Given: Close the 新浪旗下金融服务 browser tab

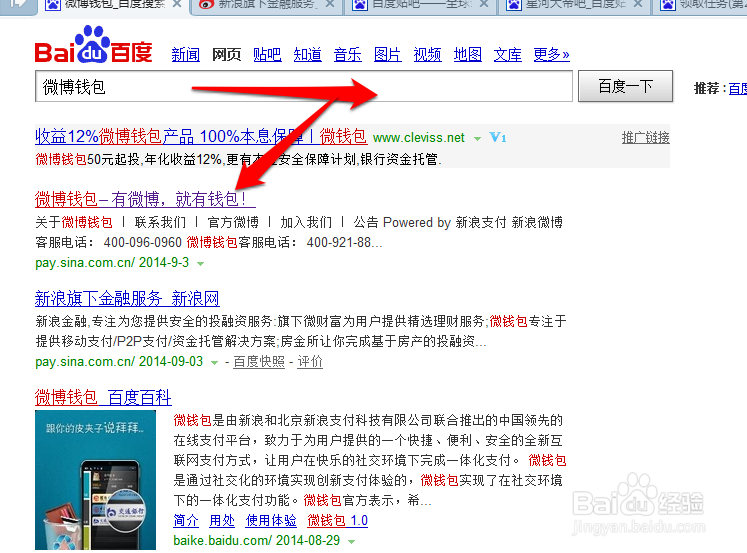Looking at the screenshot, I should (x=330, y=4).
